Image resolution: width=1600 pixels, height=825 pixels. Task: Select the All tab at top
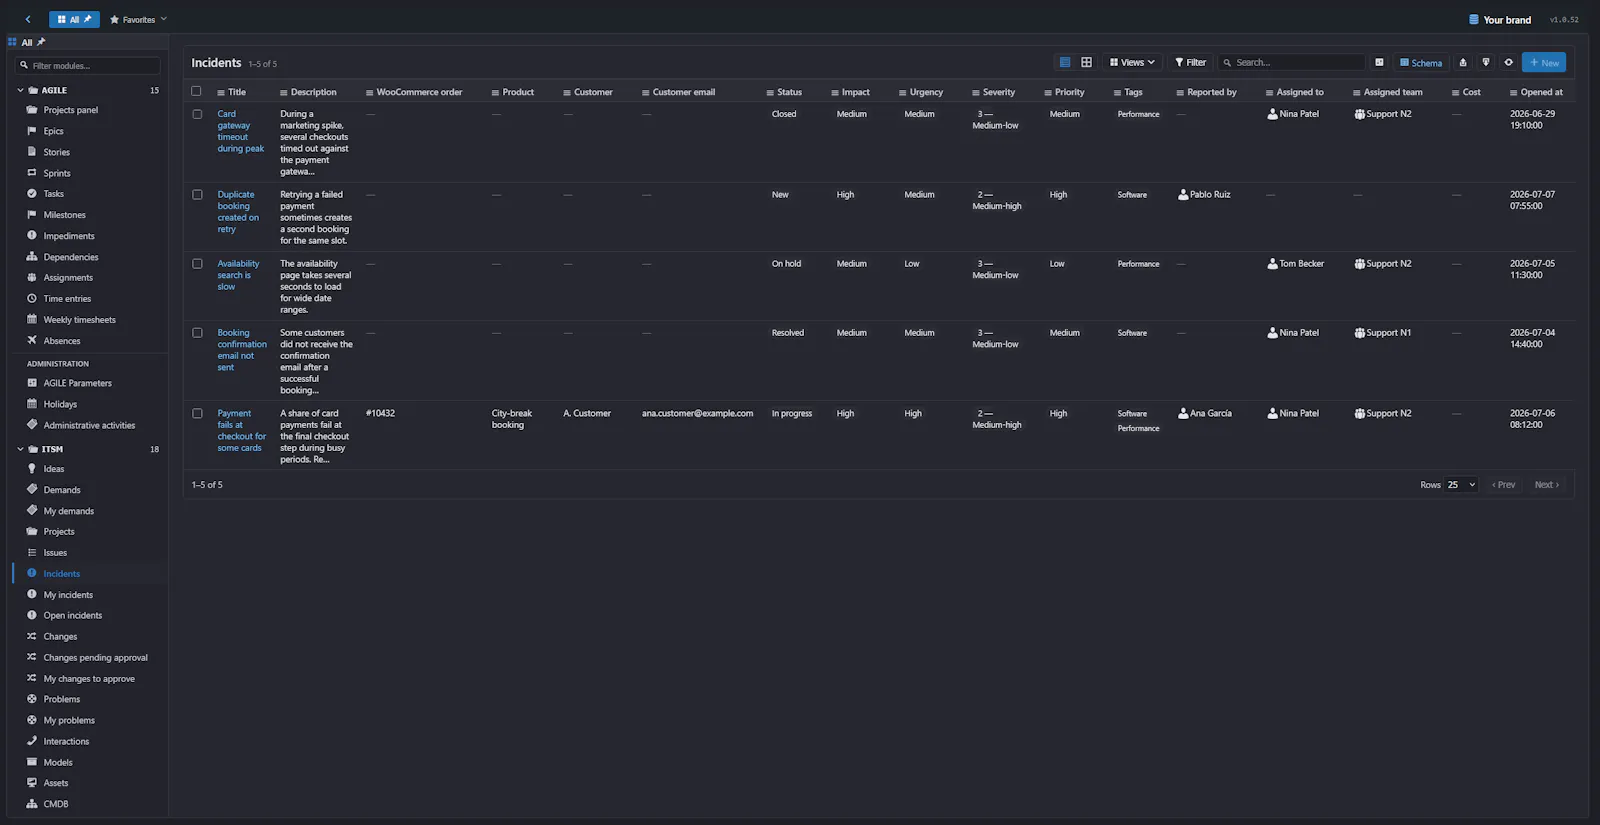[74, 19]
